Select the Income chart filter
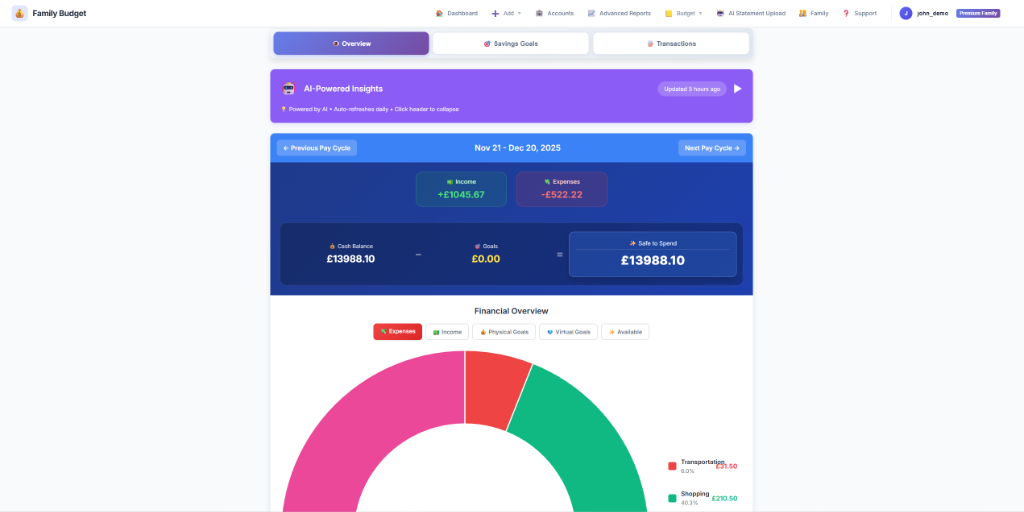 (x=447, y=332)
